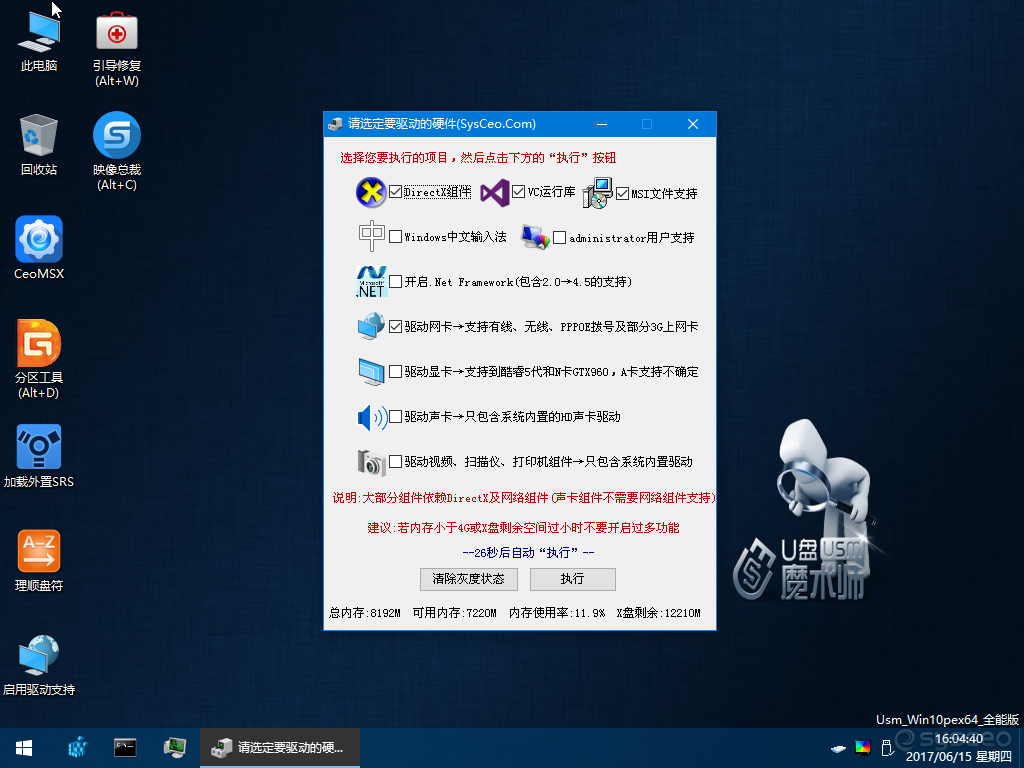Check 开启.Net Framework support box

pyautogui.click(x=395, y=281)
